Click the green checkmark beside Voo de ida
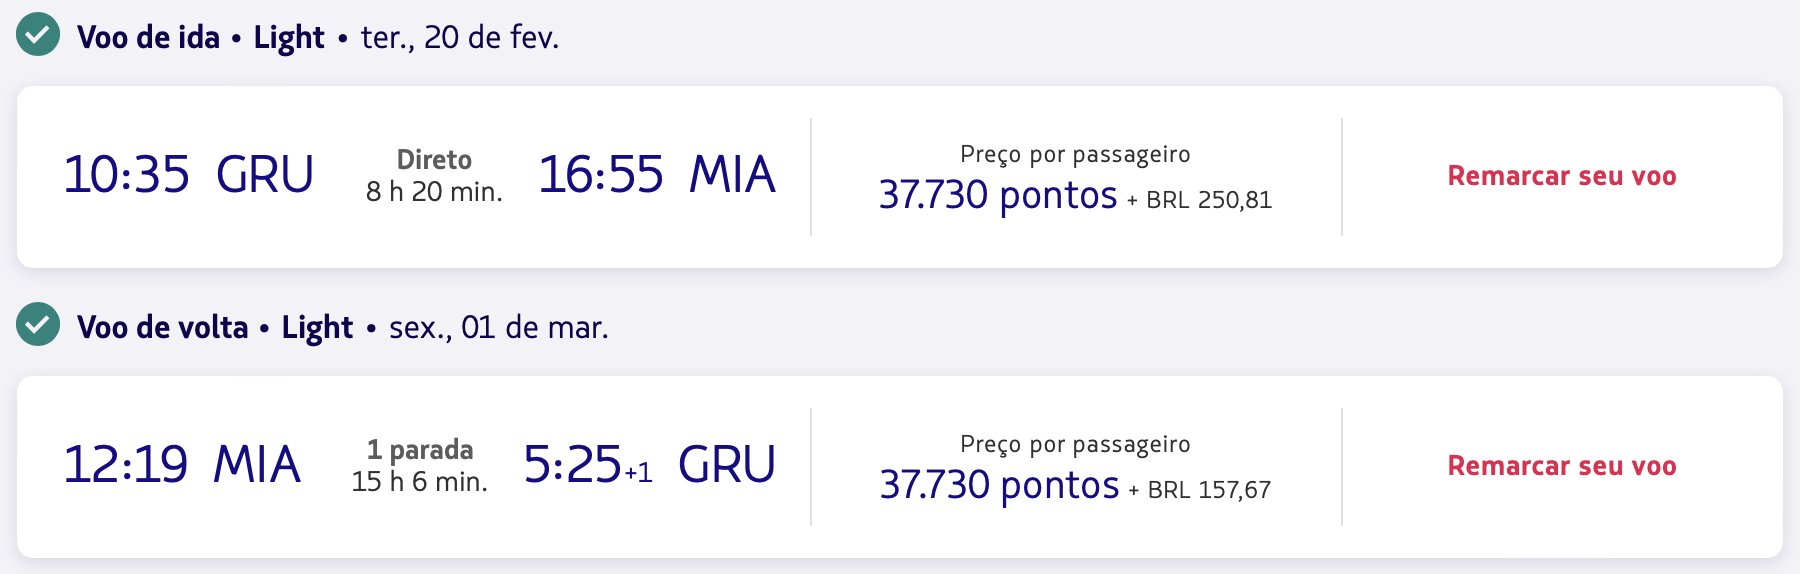 (x=38, y=35)
